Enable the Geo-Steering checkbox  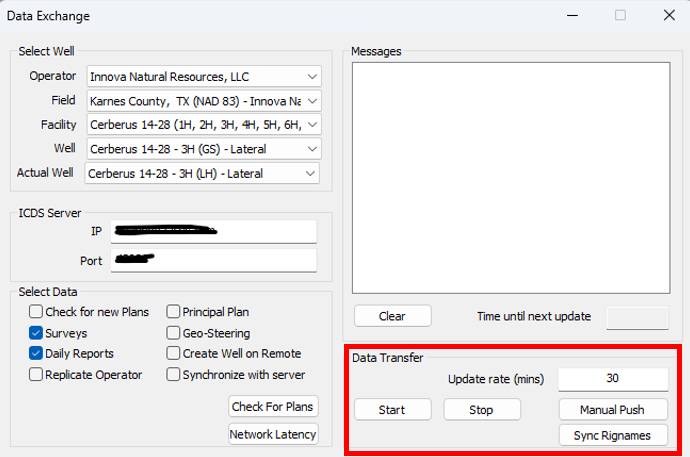tap(174, 333)
